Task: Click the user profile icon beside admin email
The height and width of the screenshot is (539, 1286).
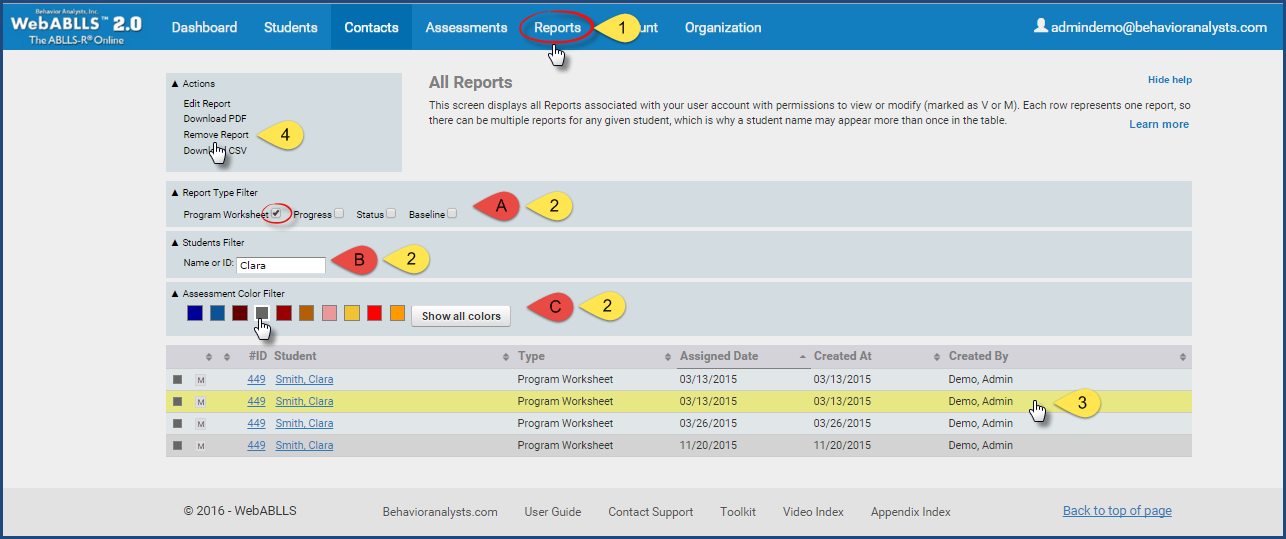Action: point(1040,27)
